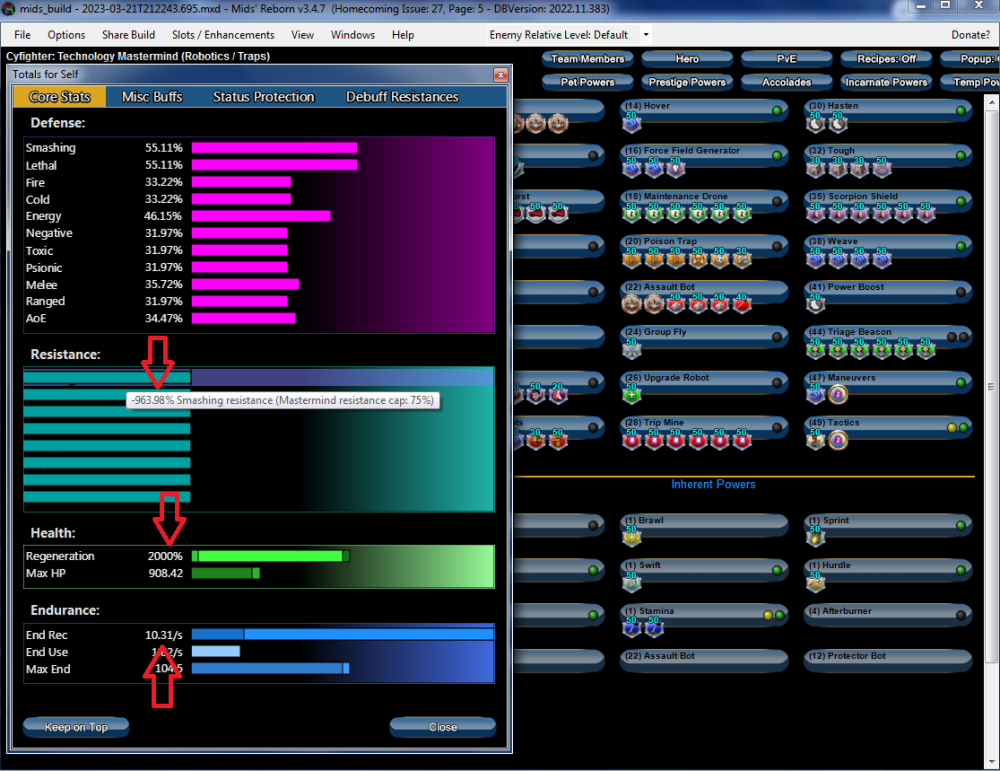Screen dimensions: 1000x771
Task: Toggle the Maintenance Drone power indicator
Action: [x=777, y=200]
